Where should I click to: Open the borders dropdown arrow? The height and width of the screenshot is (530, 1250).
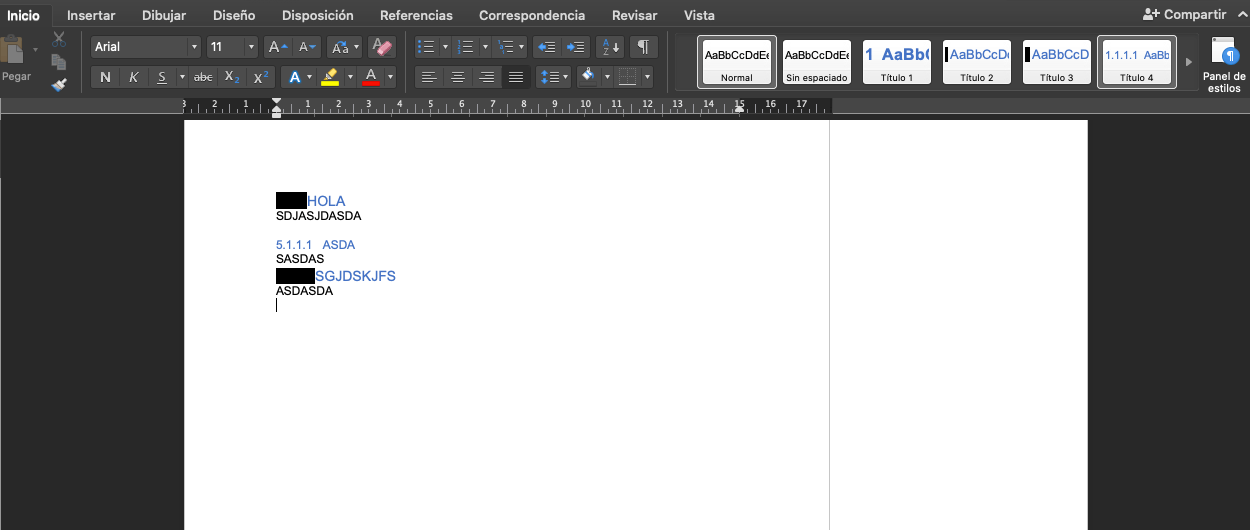coord(648,77)
